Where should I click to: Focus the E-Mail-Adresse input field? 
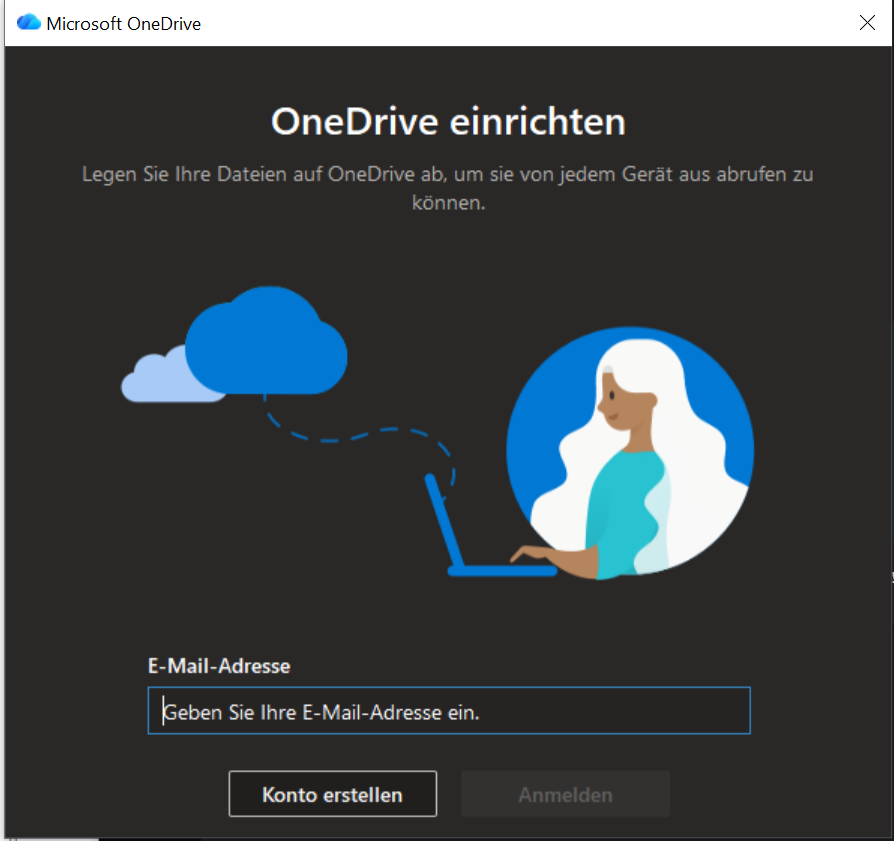(x=449, y=710)
